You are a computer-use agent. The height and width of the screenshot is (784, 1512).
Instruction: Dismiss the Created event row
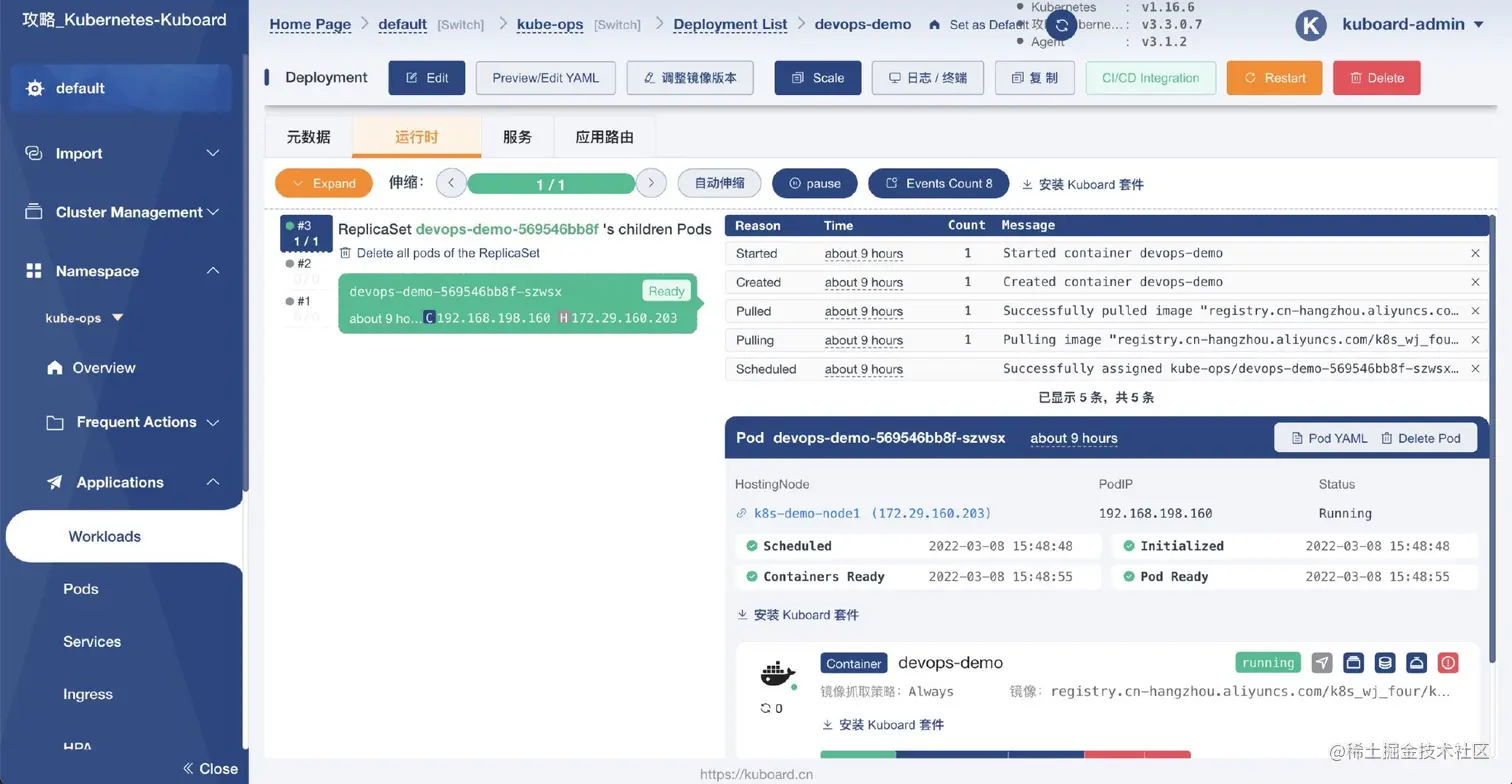pos(1475,282)
